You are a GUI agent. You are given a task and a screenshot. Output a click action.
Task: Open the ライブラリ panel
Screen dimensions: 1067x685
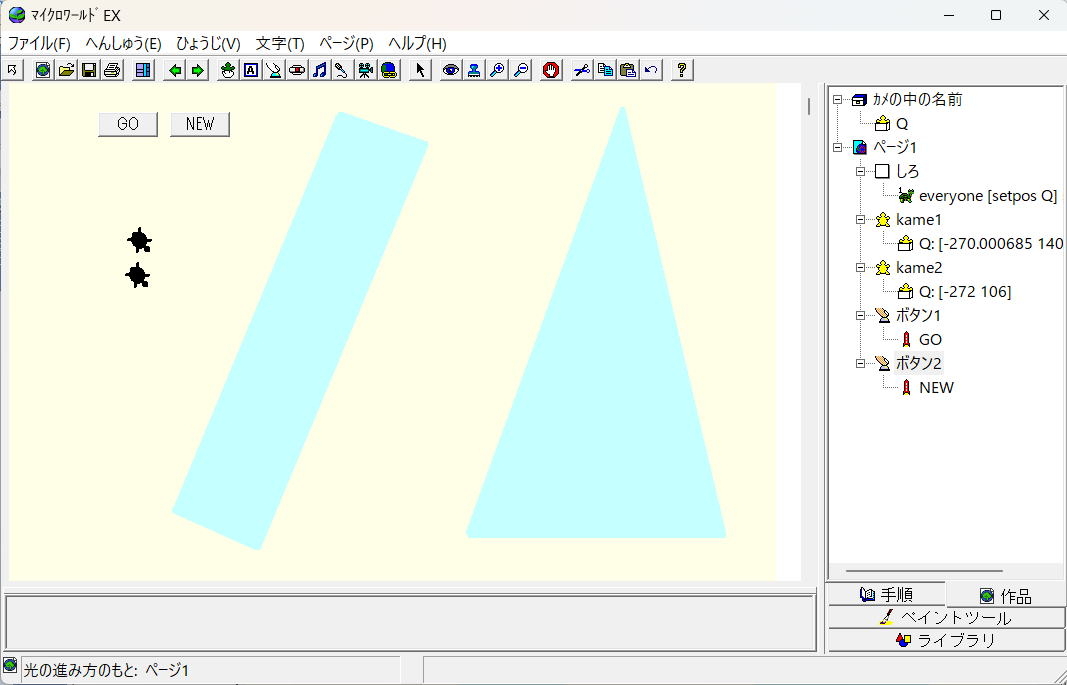947,640
